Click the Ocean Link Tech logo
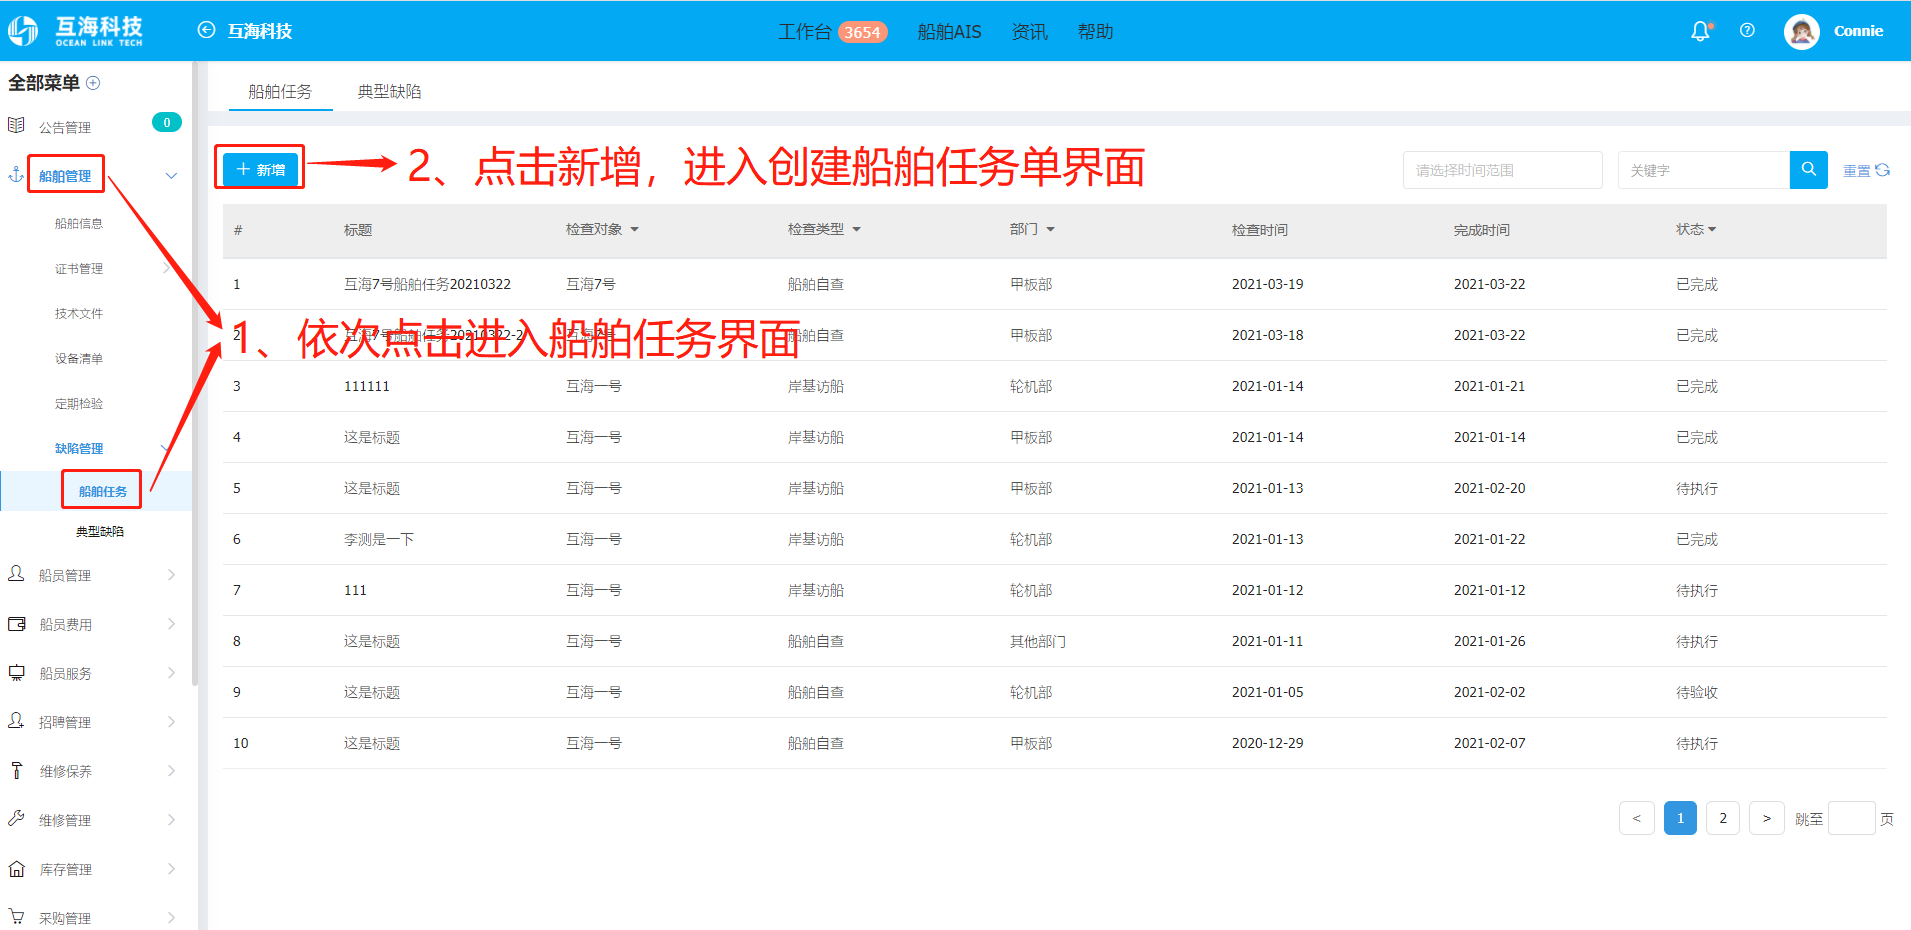The width and height of the screenshot is (1911, 930). tap(76, 31)
